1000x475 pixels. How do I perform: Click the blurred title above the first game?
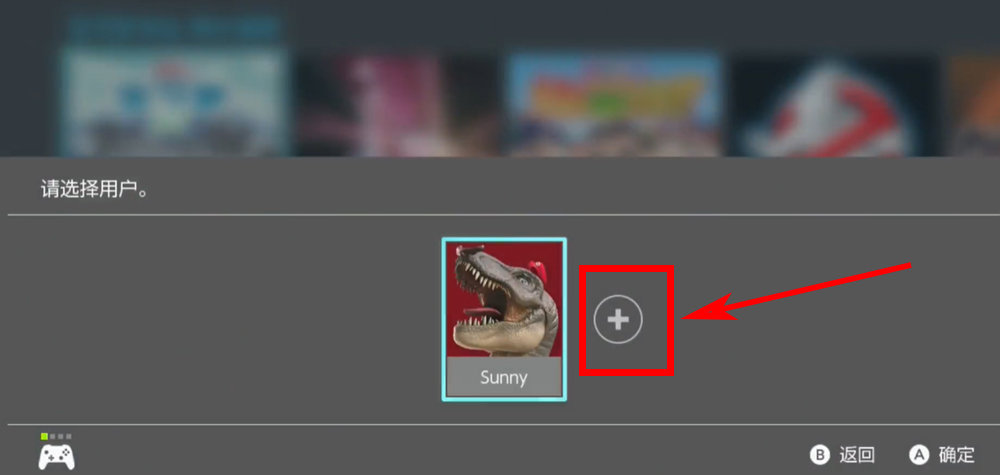coord(173,29)
